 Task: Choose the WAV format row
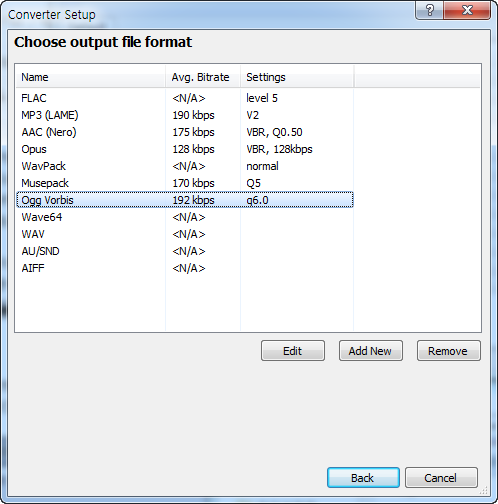185,234
